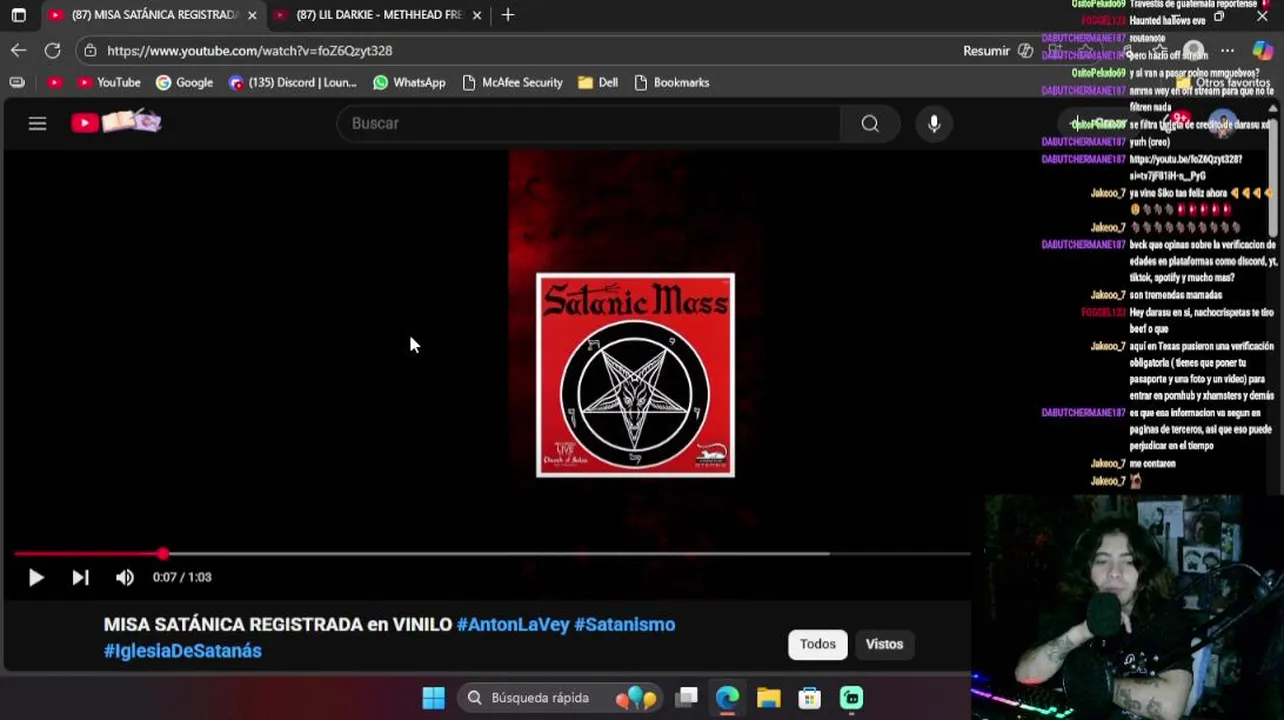Screen dimensions: 1284x720
Task: Open the #Satanismo hashtag link
Action: coord(625,624)
